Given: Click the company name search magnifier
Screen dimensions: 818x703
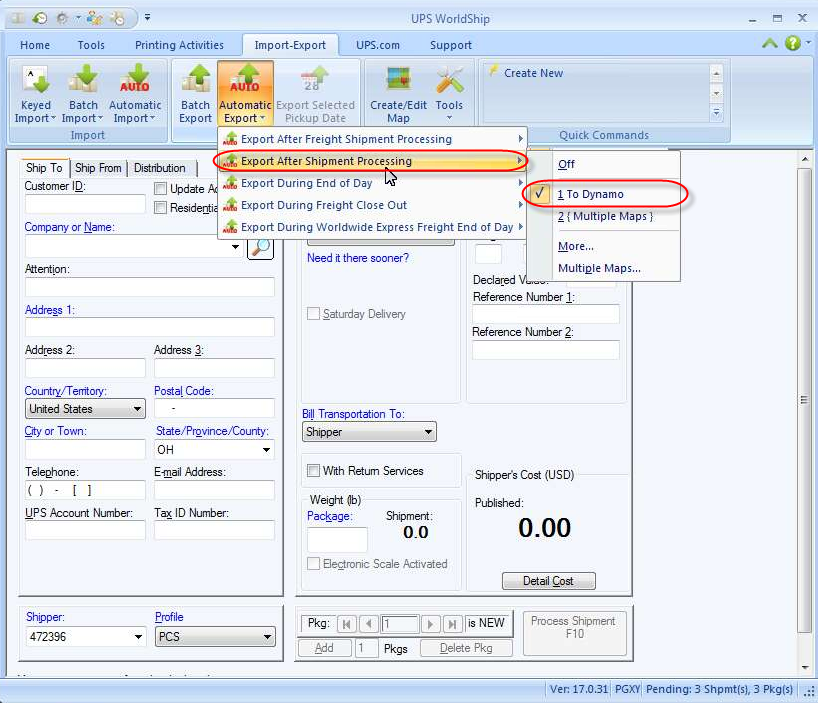Looking at the screenshot, I should [260, 247].
